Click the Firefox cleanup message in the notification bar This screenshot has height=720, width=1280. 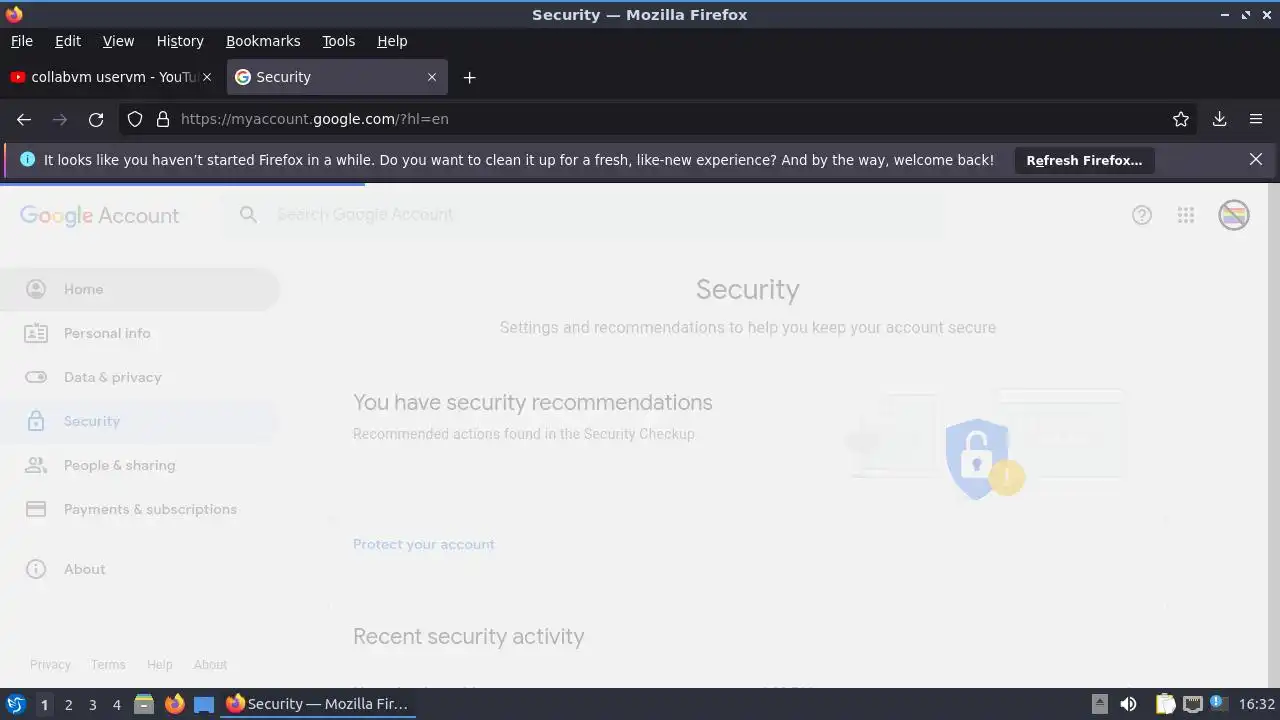[x=519, y=160]
